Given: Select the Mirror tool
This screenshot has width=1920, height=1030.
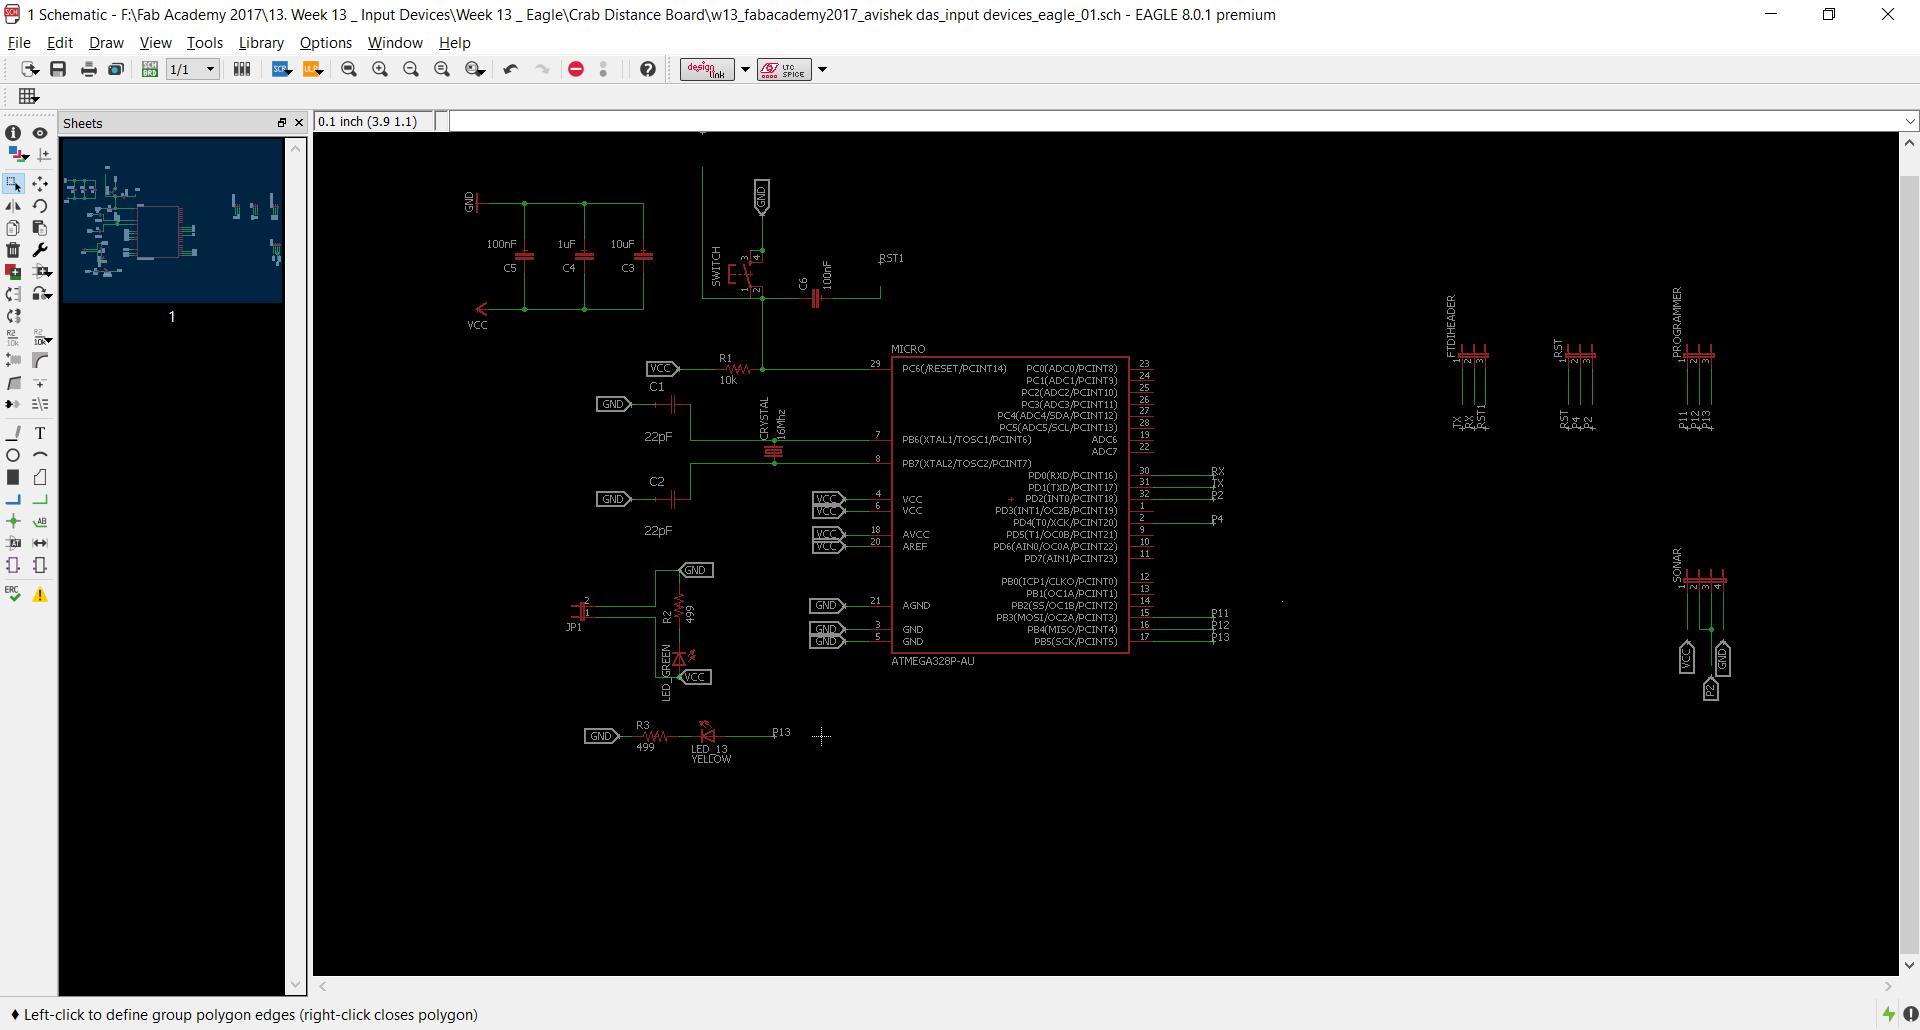Looking at the screenshot, I should 13,206.
